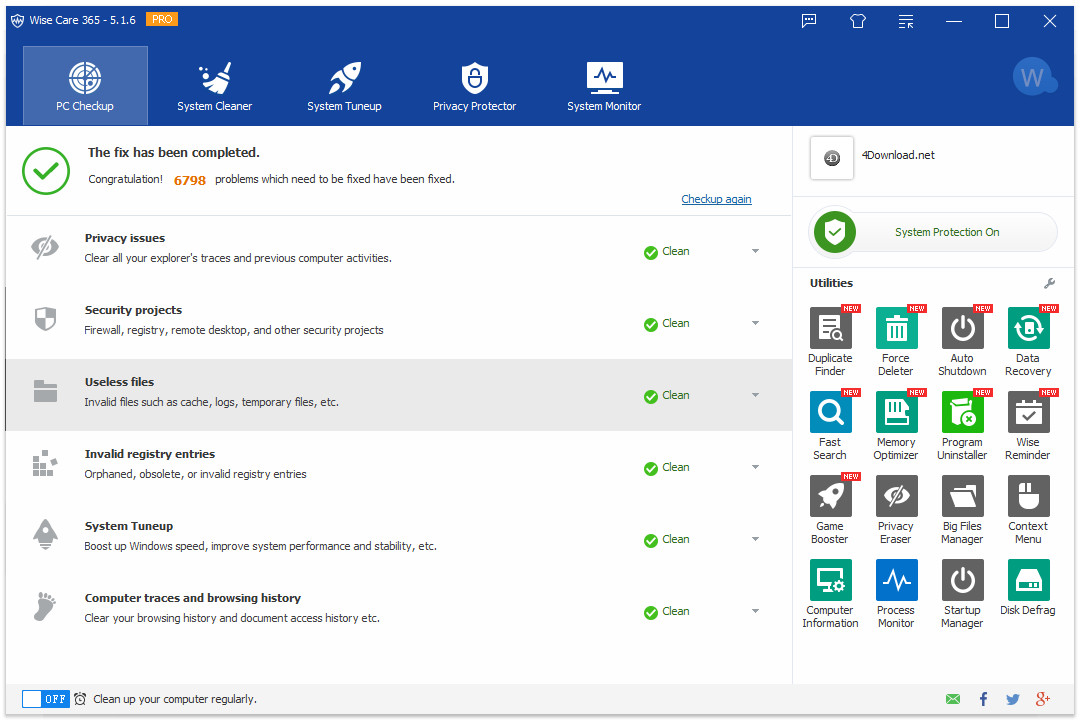Click the email share icon
Viewport: 1080px width, 720px height.
[x=953, y=699]
